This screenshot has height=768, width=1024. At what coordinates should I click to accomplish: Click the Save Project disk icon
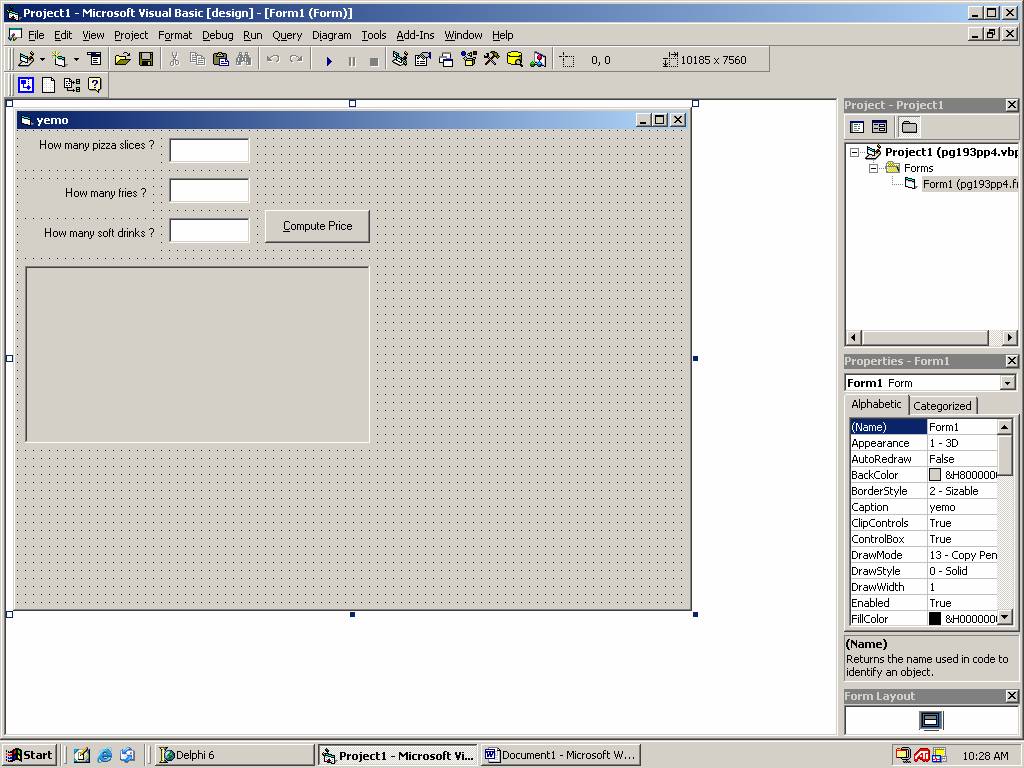click(x=146, y=60)
